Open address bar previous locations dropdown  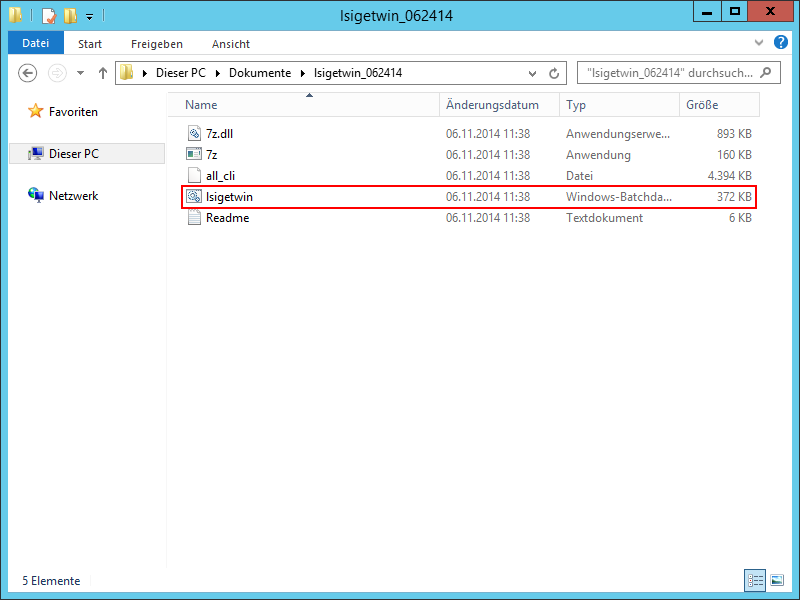532,73
